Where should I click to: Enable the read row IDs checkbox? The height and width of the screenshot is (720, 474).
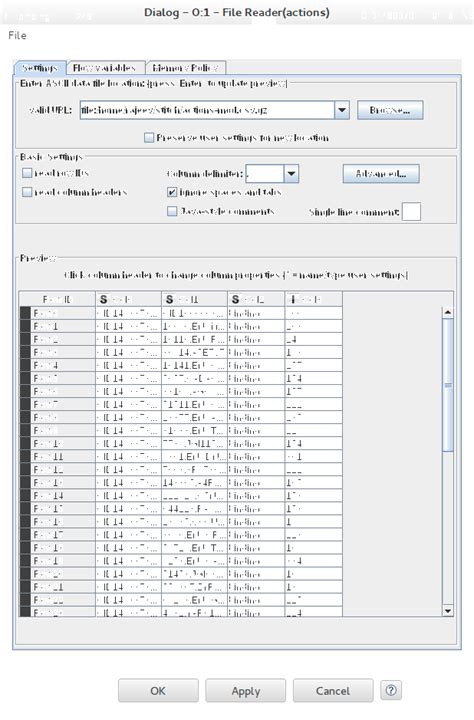tap(27, 173)
